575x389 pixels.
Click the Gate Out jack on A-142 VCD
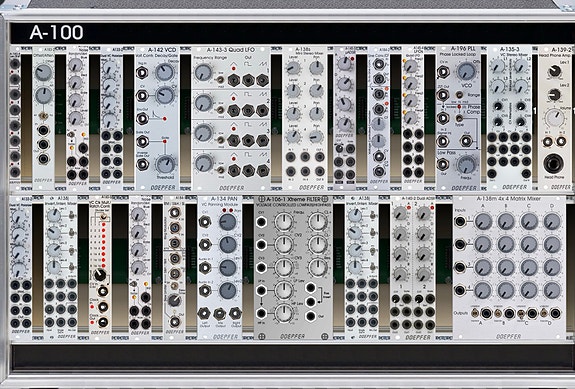pos(142,142)
